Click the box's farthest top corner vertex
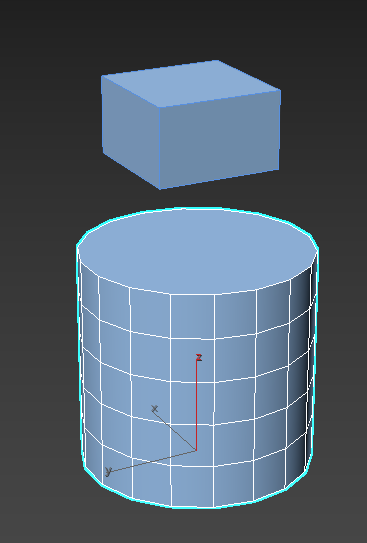Screen dimensions: 367x543 point(217,60)
